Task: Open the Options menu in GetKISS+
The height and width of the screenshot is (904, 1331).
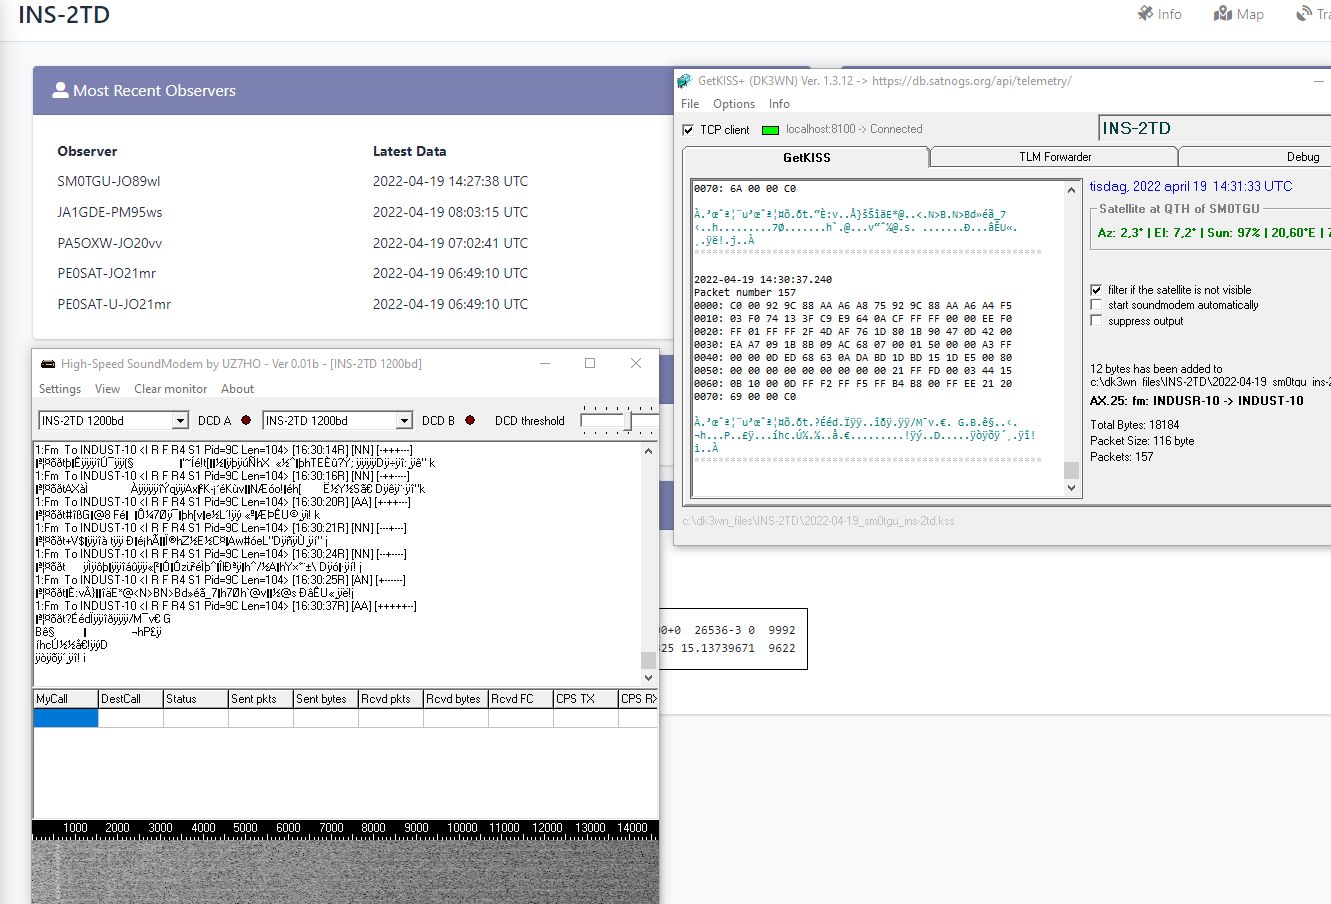Action: [734, 103]
